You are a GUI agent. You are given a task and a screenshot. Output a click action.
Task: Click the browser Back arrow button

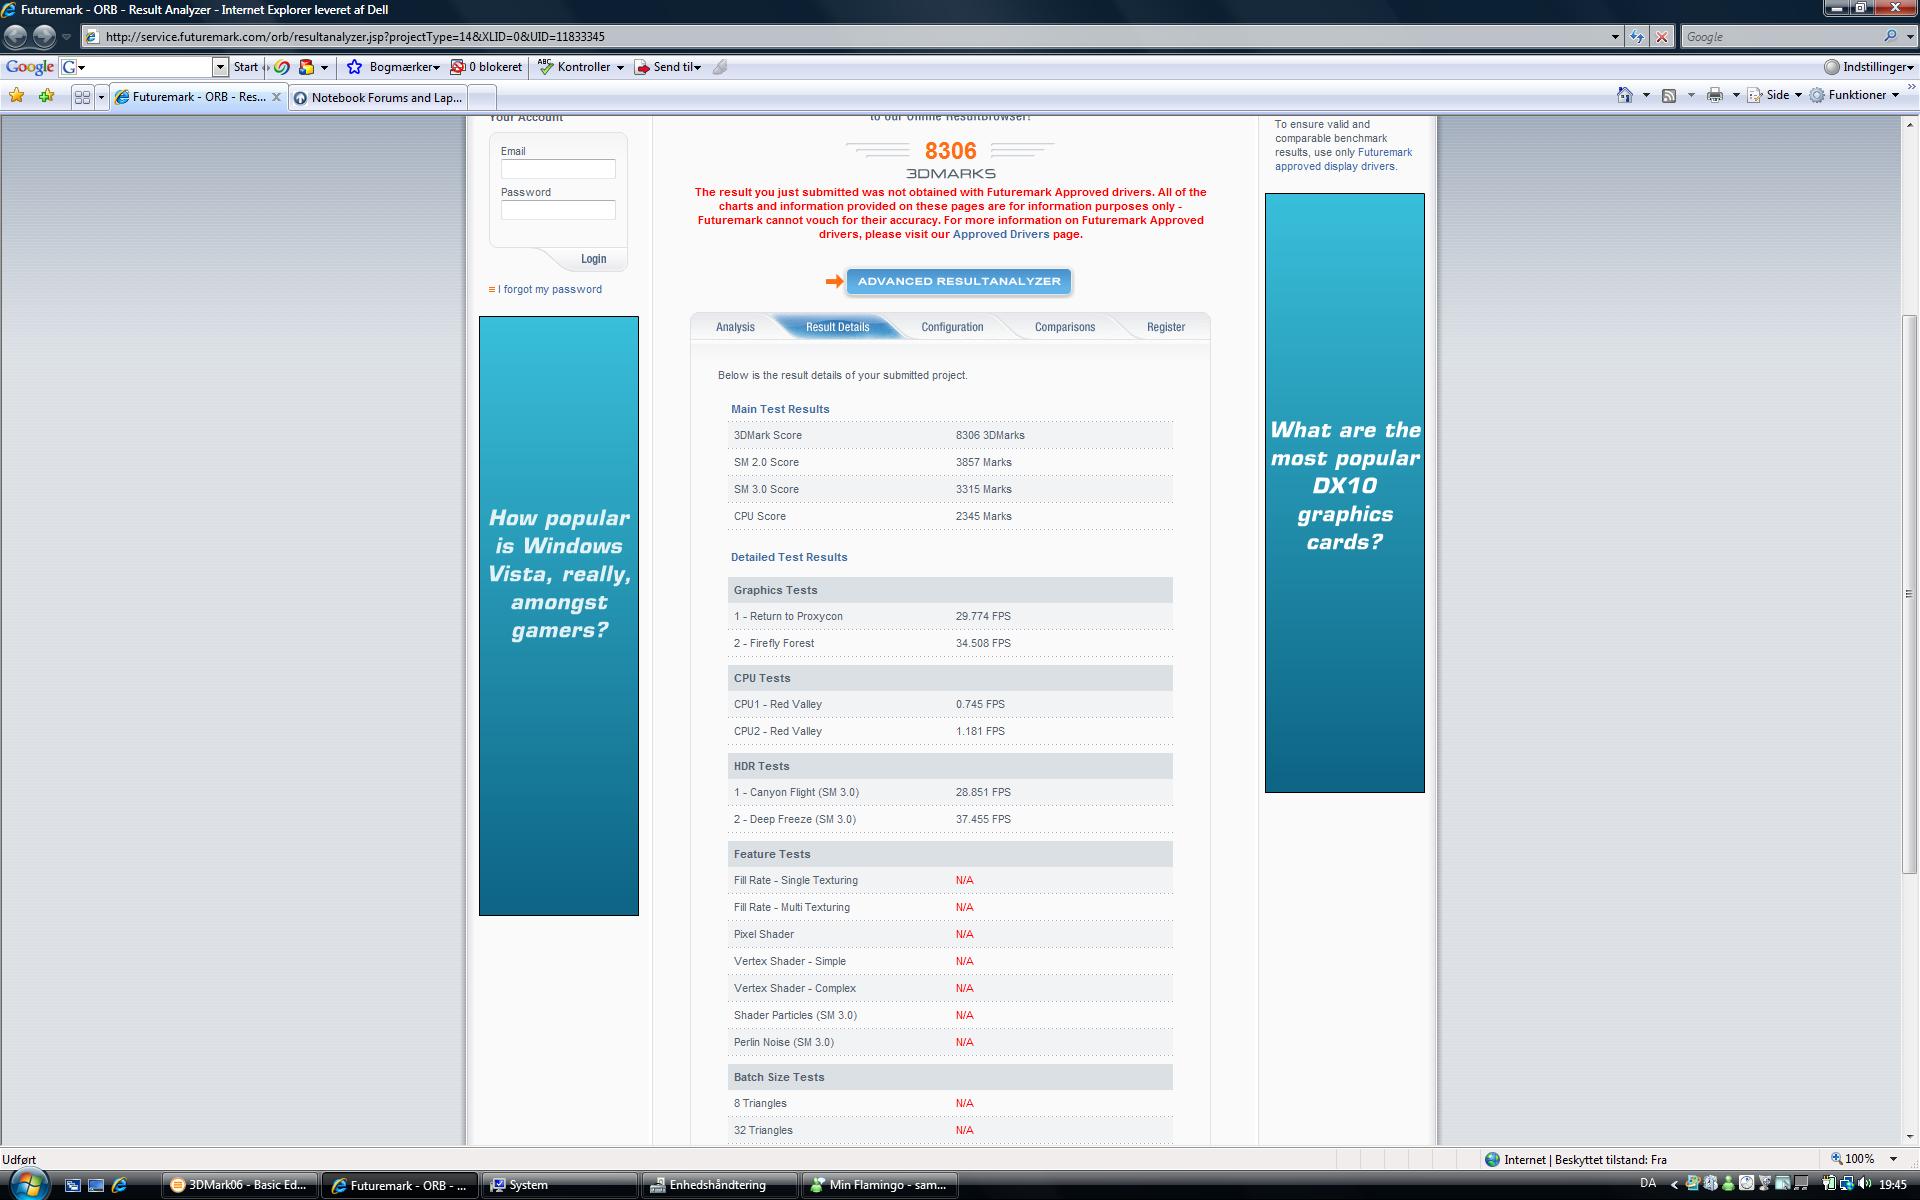tap(16, 36)
